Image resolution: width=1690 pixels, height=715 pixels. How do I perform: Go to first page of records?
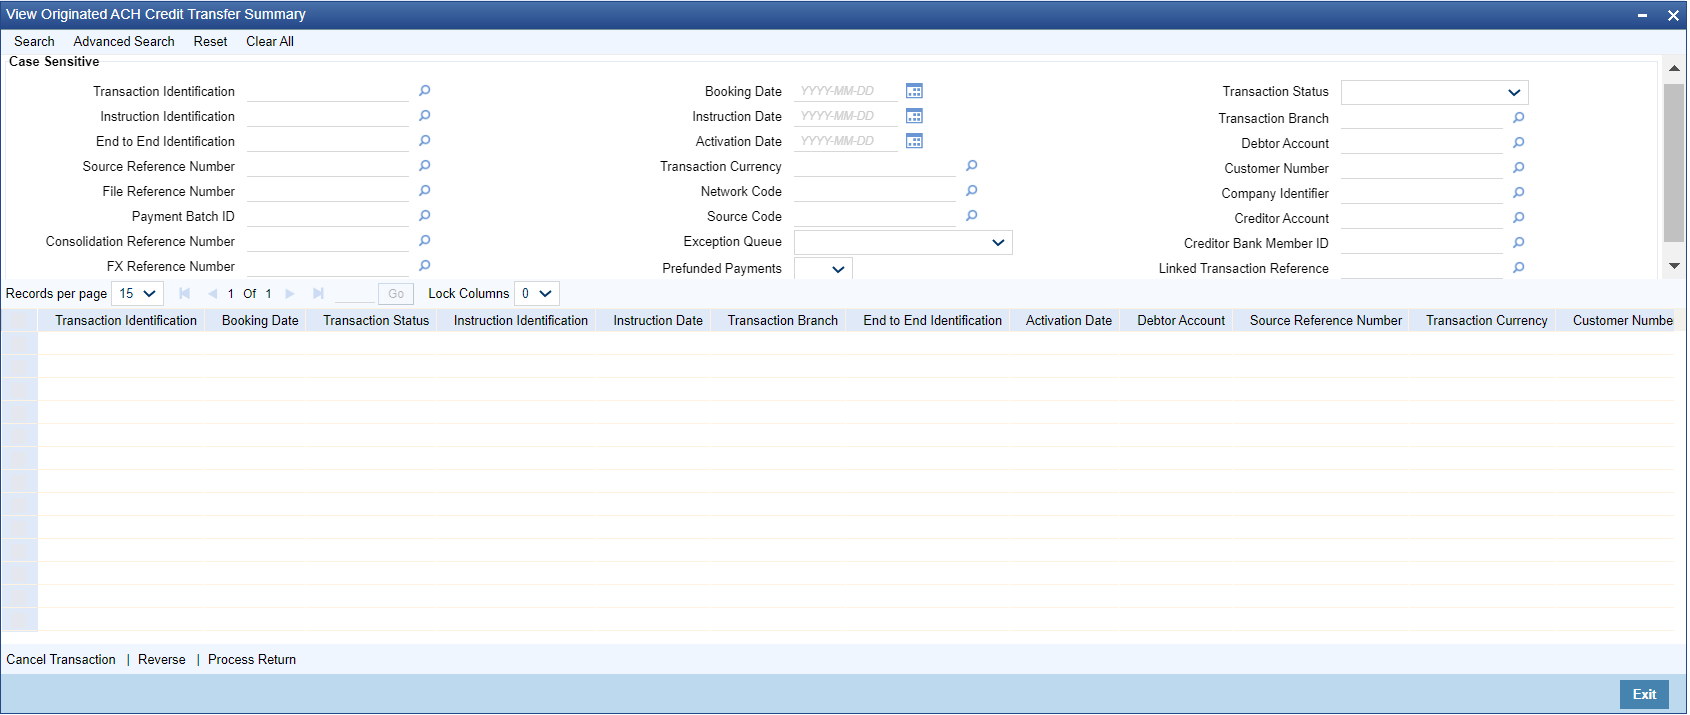(x=184, y=294)
